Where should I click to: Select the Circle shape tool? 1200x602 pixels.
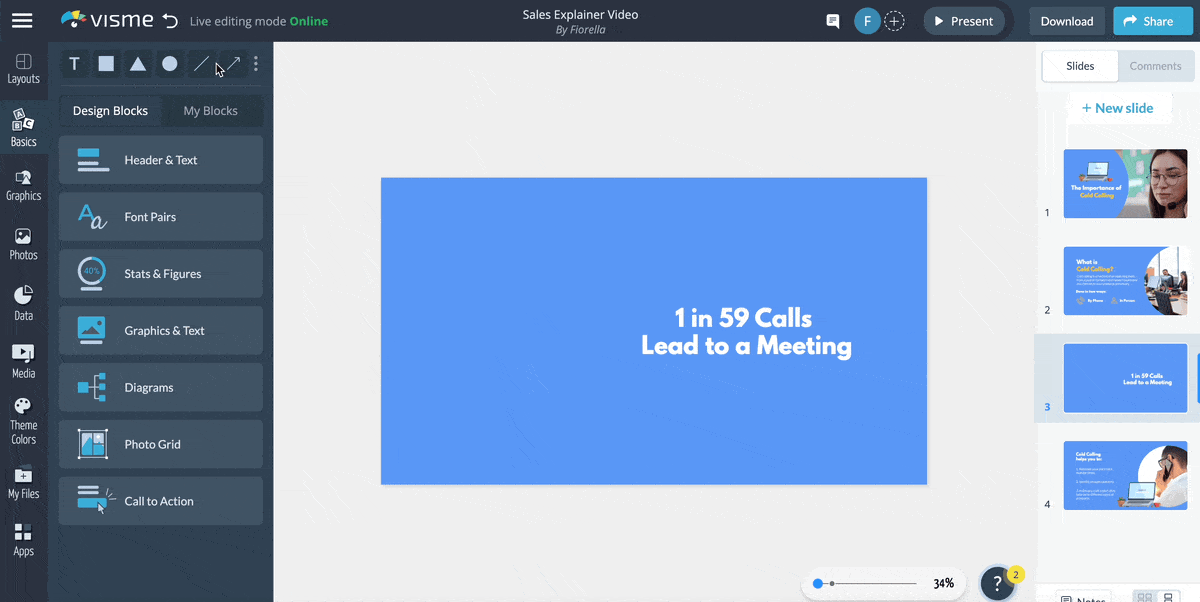point(168,63)
